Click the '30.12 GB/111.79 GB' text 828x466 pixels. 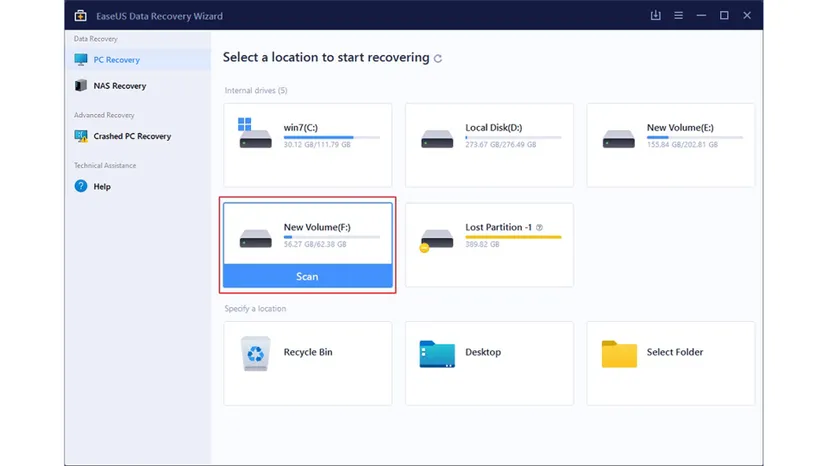pyautogui.click(x=317, y=144)
